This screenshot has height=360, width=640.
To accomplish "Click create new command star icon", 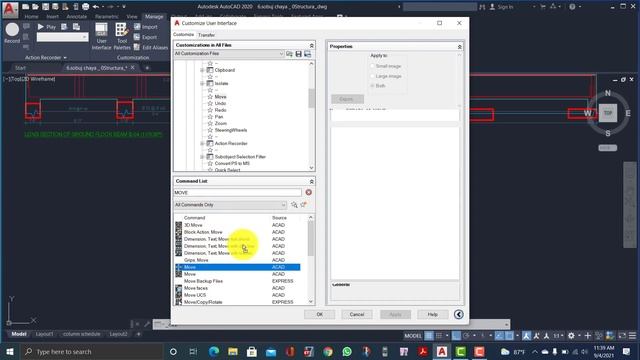I will point(303,205).
